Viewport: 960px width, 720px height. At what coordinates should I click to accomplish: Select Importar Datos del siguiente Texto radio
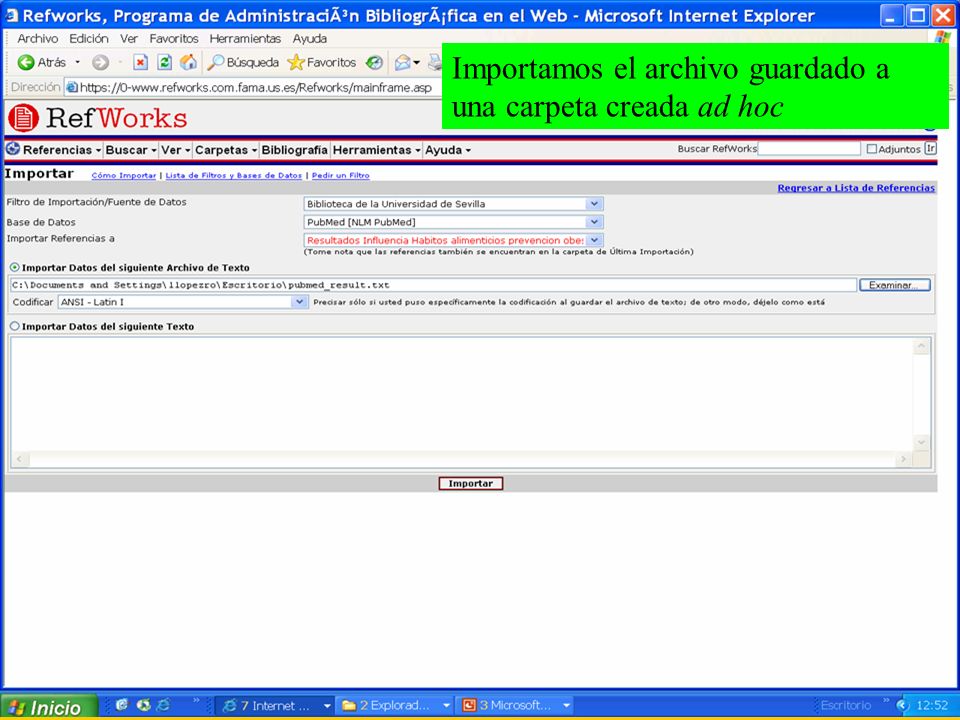pos(15,326)
